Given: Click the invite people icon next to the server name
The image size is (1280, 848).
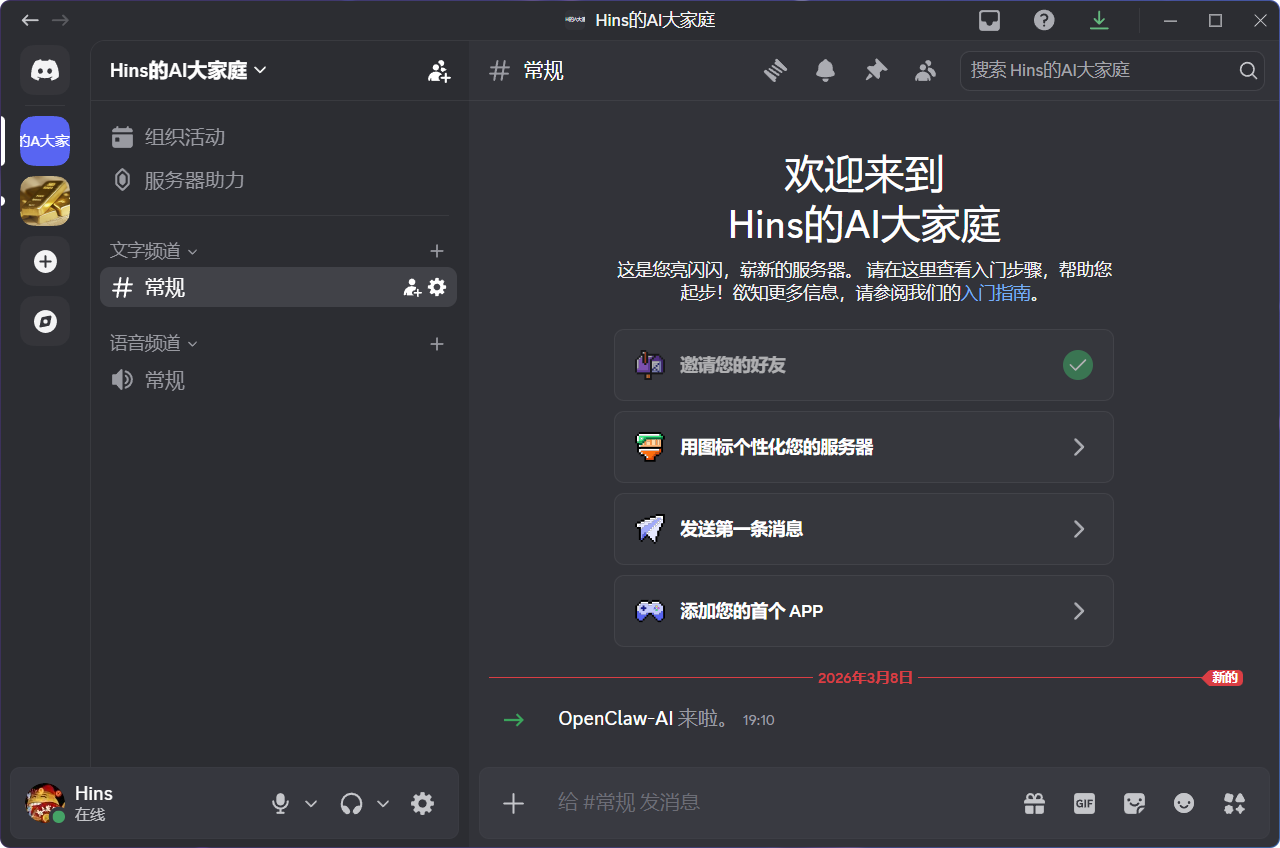Looking at the screenshot, I should 439,71.
